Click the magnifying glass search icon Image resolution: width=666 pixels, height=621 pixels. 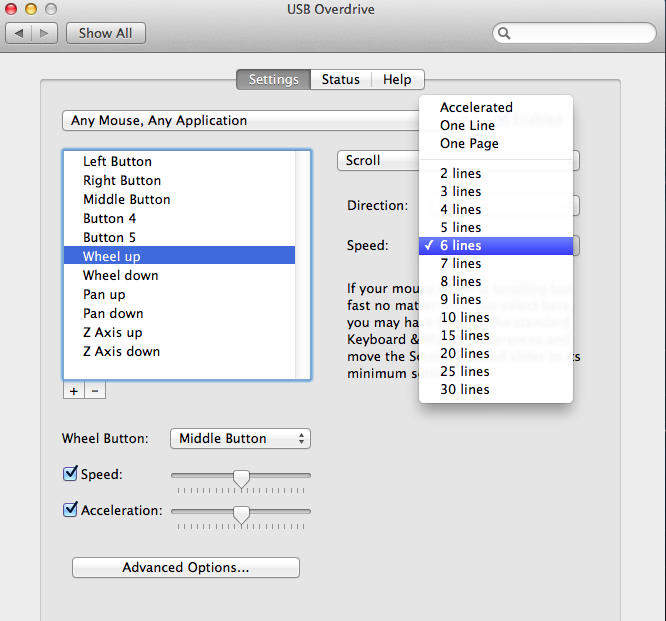coord(504,33)
